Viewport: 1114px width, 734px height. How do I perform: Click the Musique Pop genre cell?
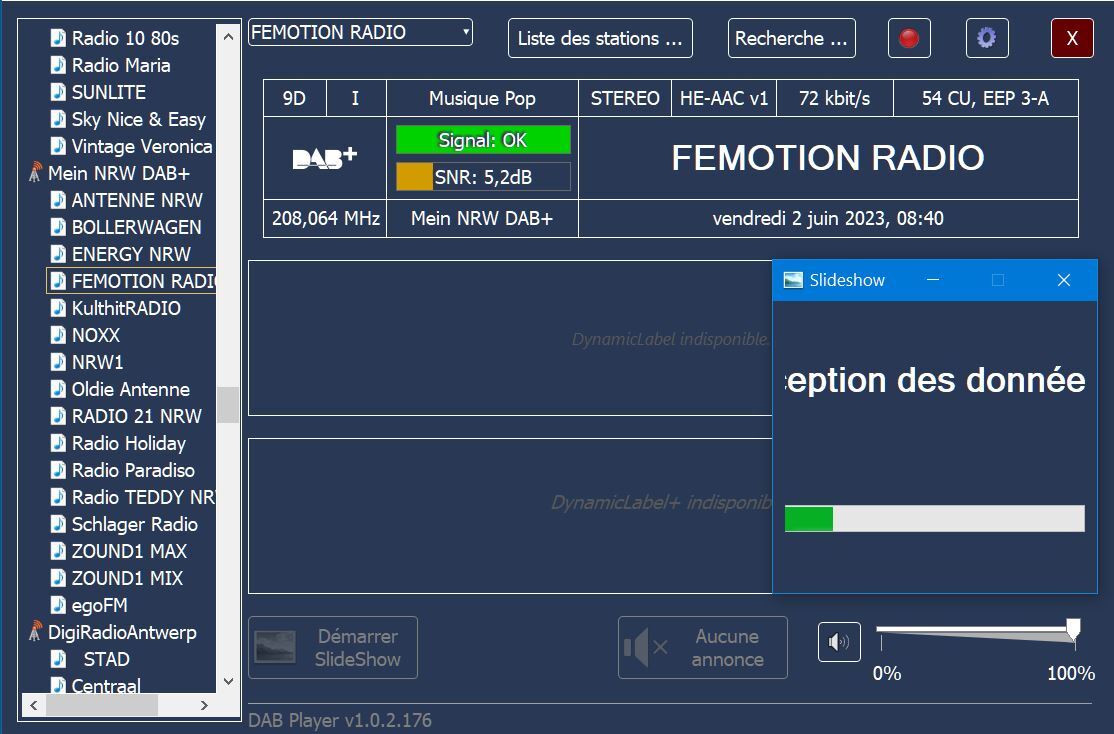(x=482, y=98)
